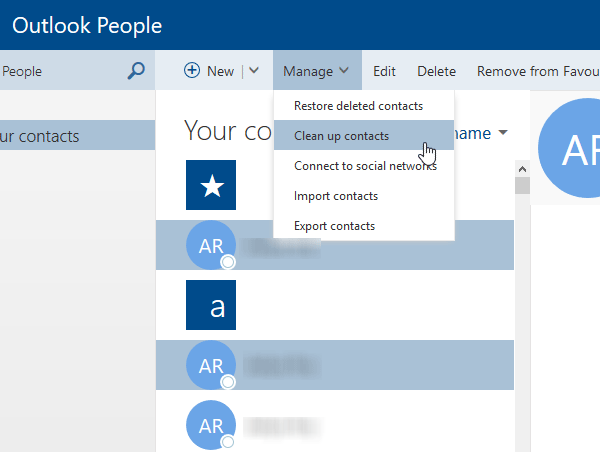Select first AR contact under letter a

[335, 365]
